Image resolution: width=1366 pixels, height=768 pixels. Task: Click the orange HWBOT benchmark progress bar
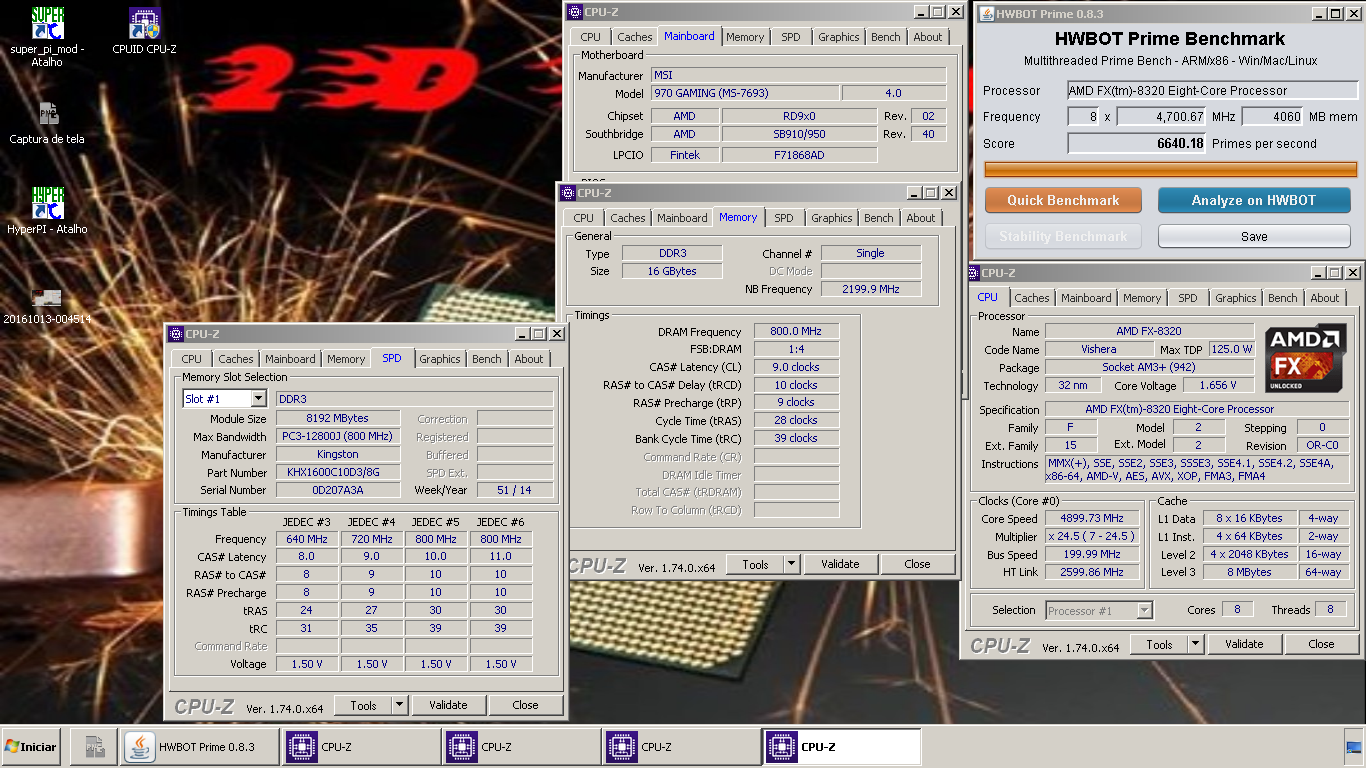[1171, 170]
